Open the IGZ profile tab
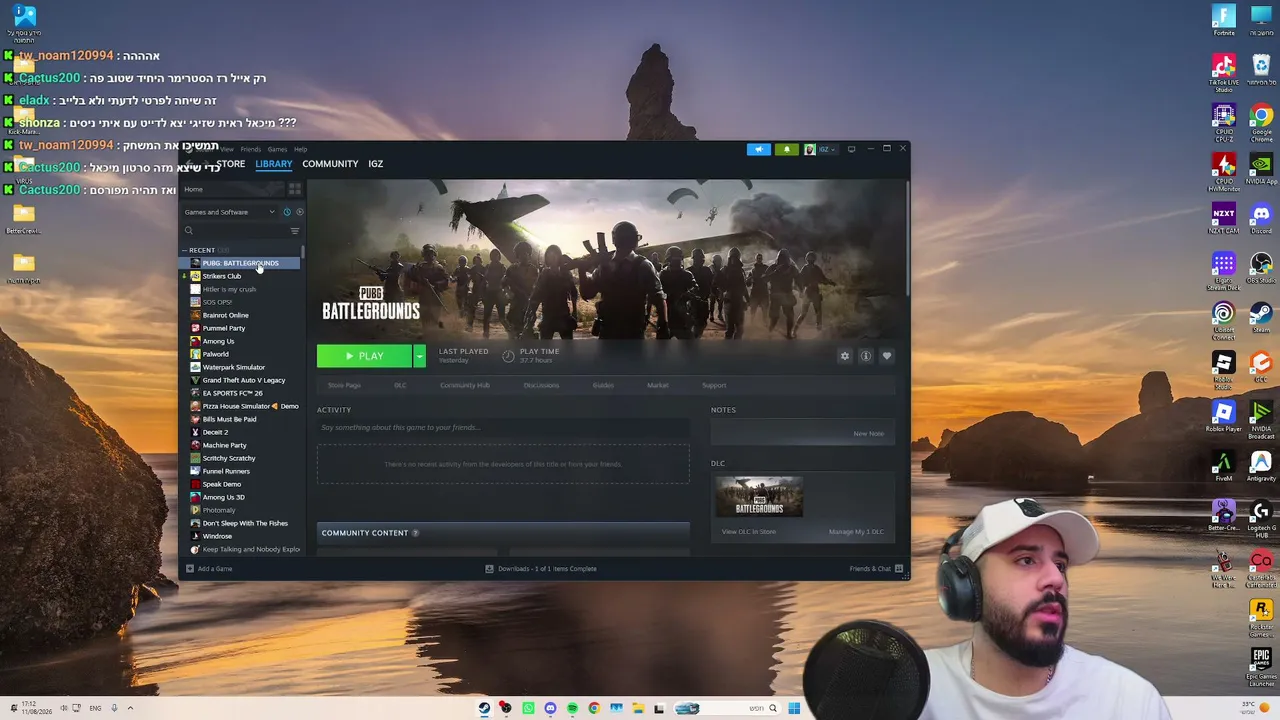The width and height of the screenshot is (1280, 720). pos(375,164)
